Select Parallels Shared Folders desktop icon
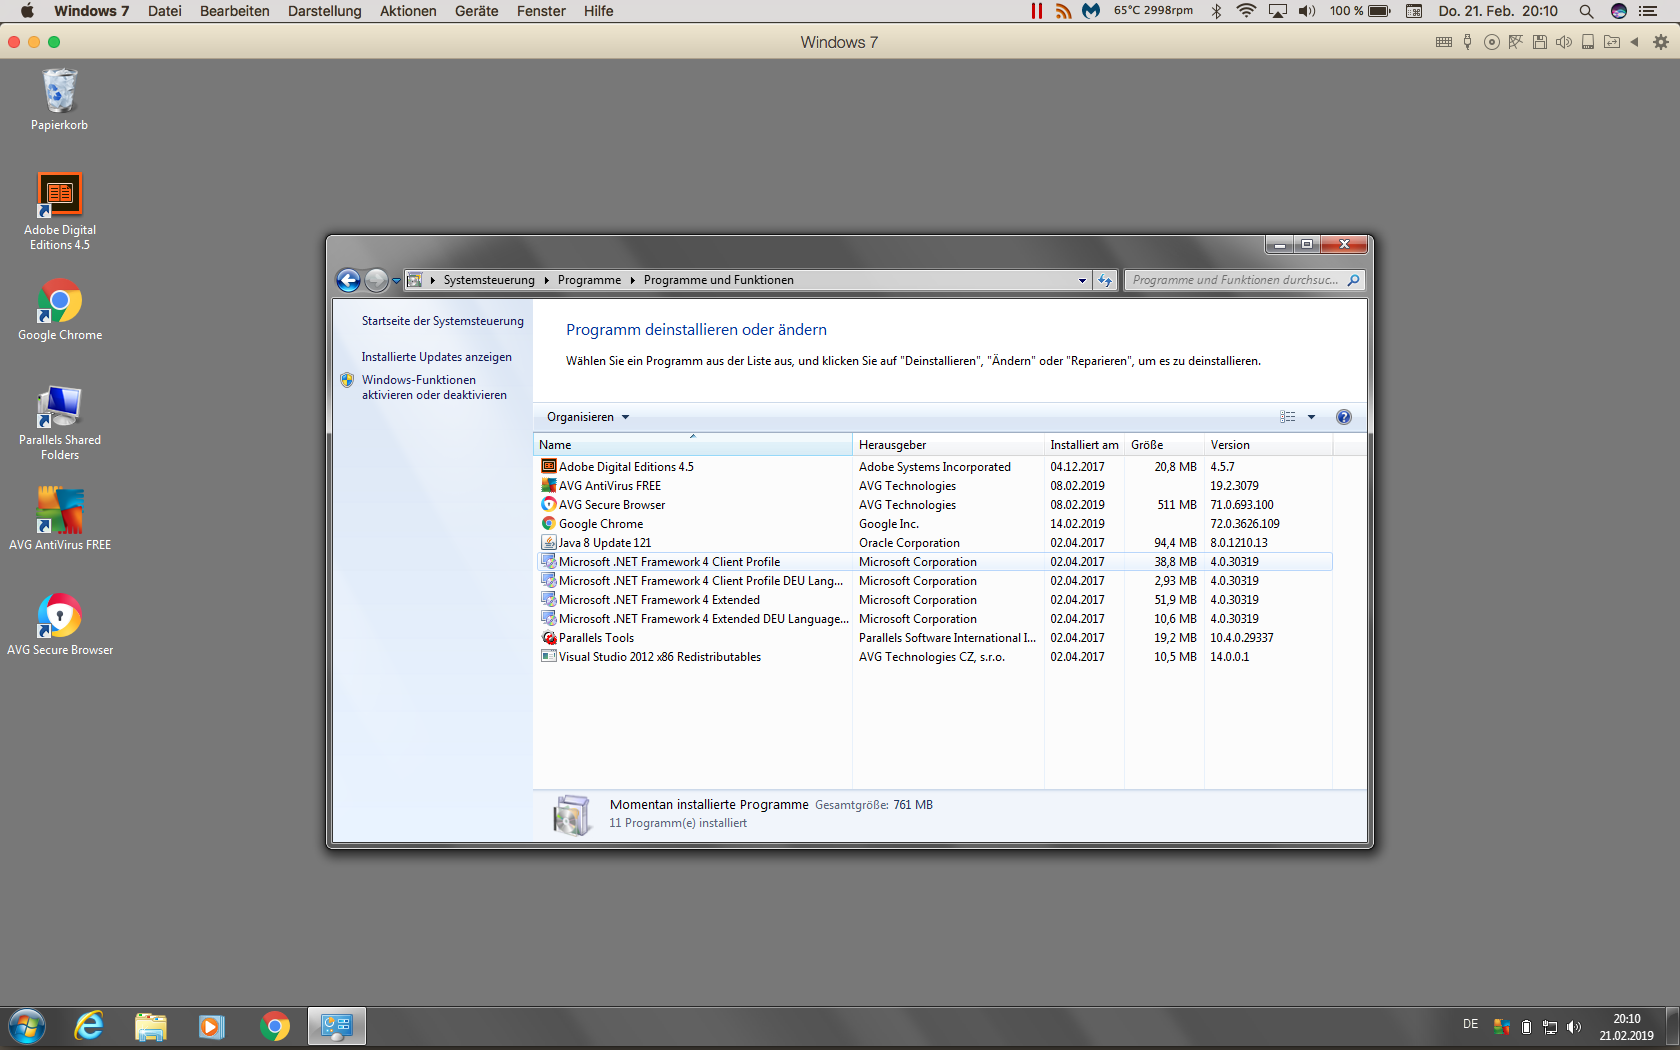This screenshot has width=1680, height=1050. pos(59,423)
